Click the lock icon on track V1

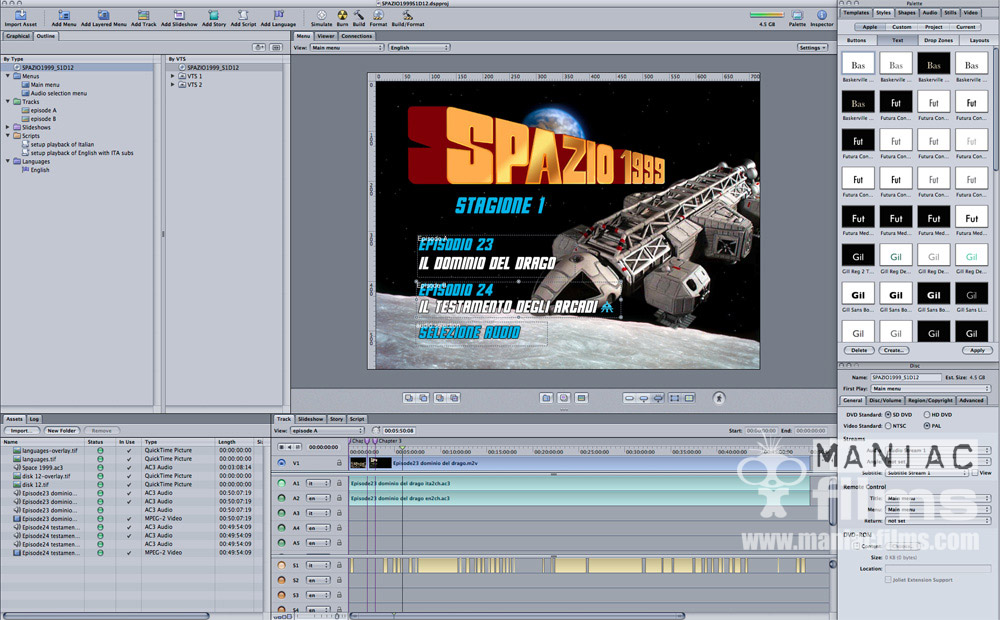339,463
